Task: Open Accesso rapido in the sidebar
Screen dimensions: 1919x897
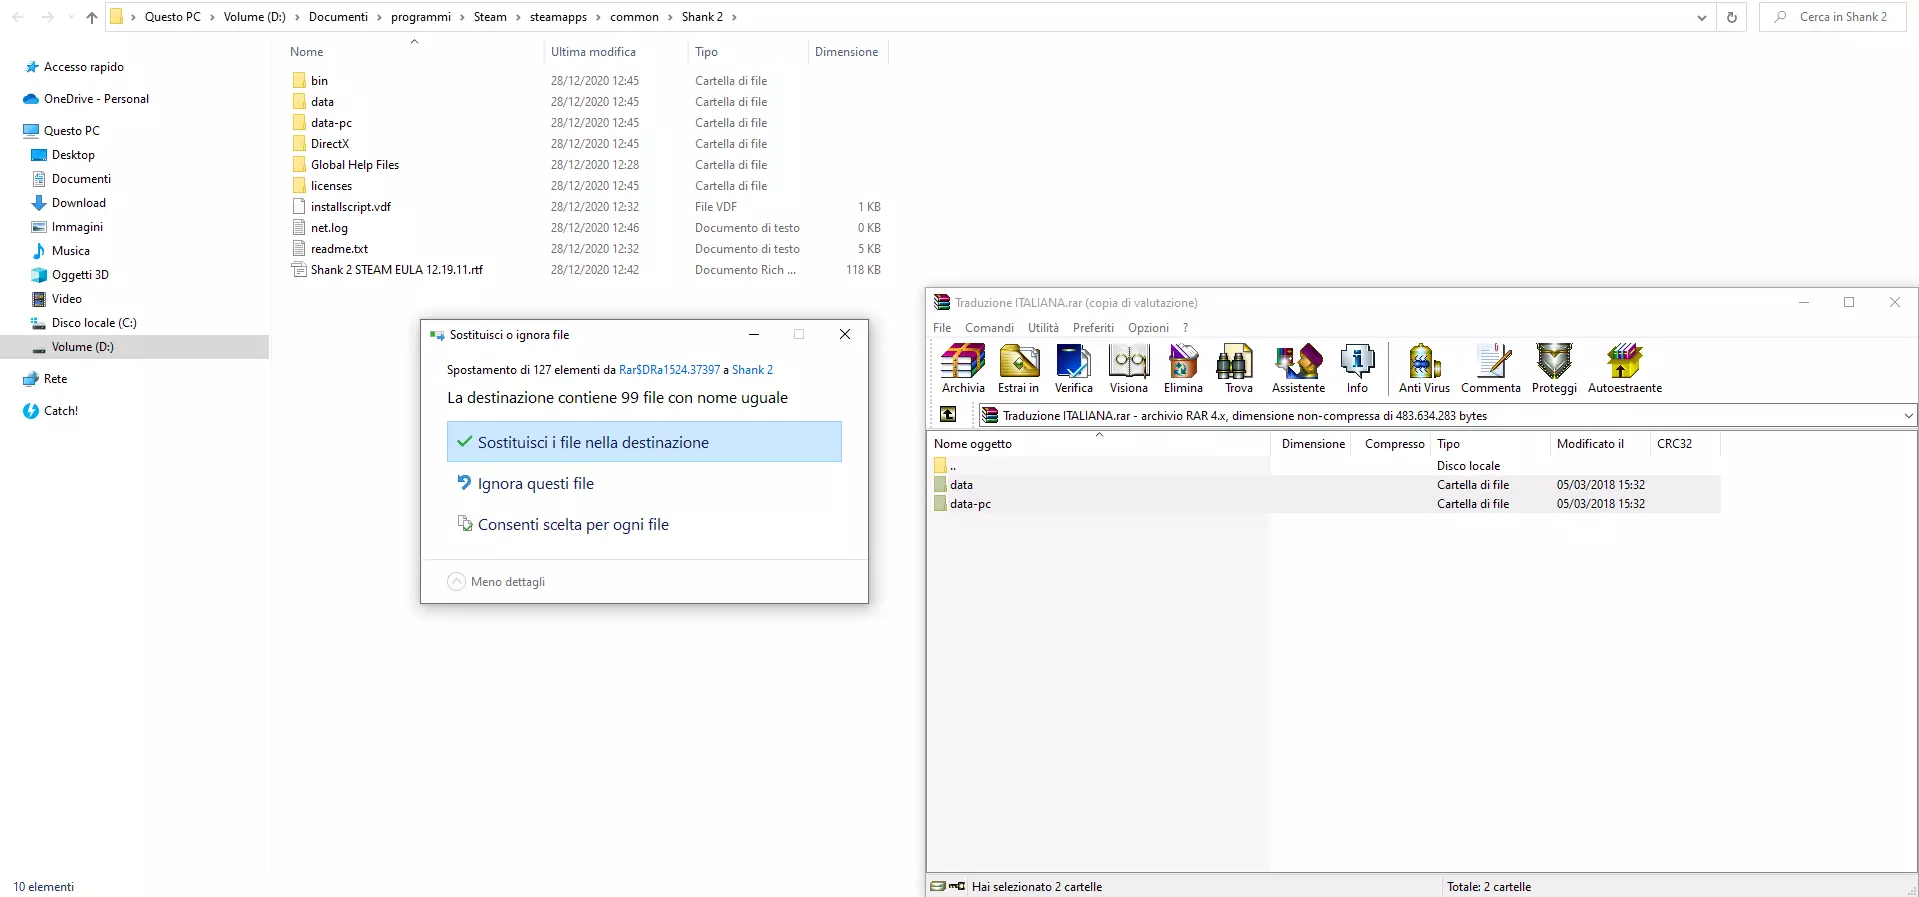Action: (x=84, y=67)
